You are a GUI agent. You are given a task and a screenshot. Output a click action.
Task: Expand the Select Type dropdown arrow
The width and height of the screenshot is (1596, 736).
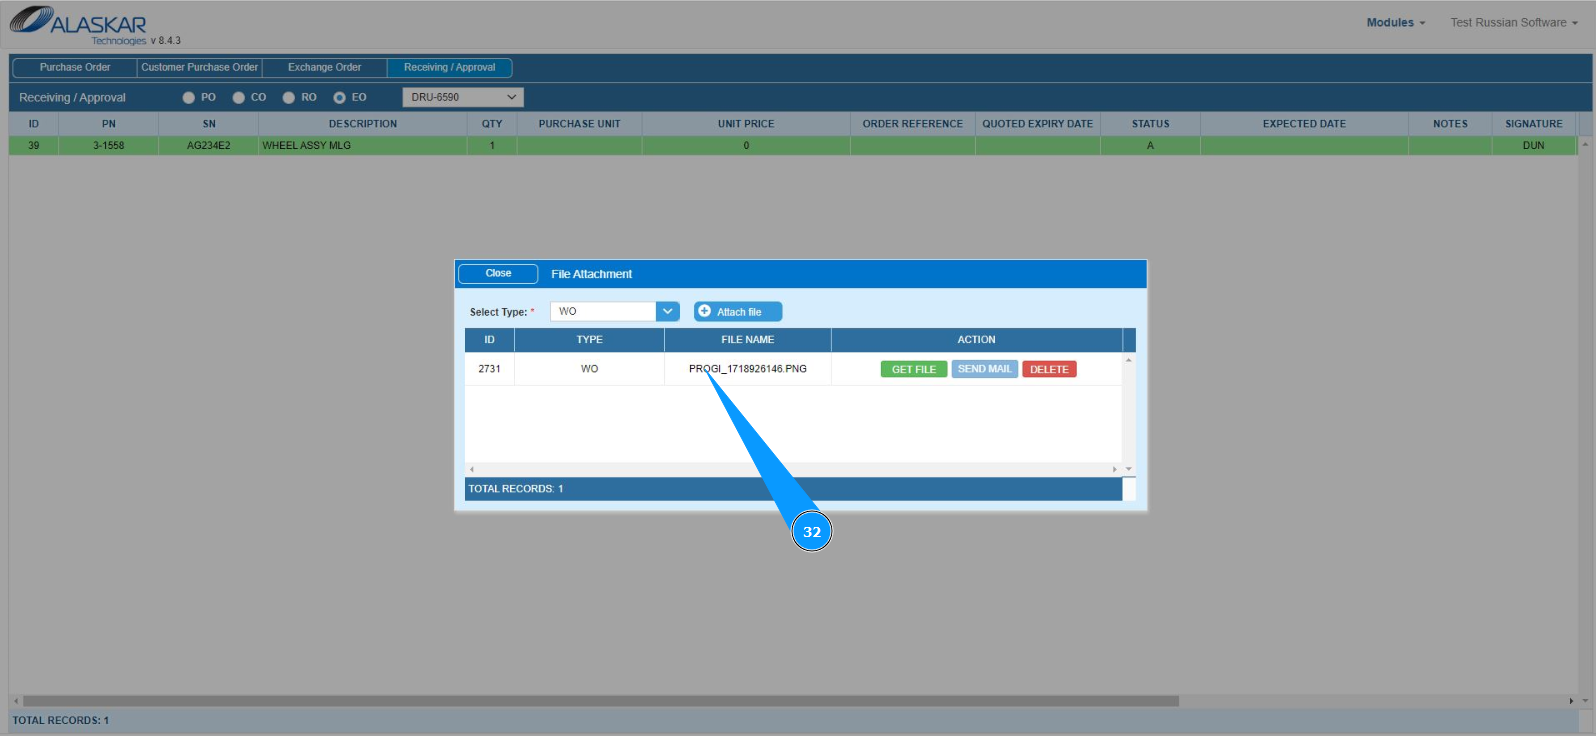coord(668,312)
